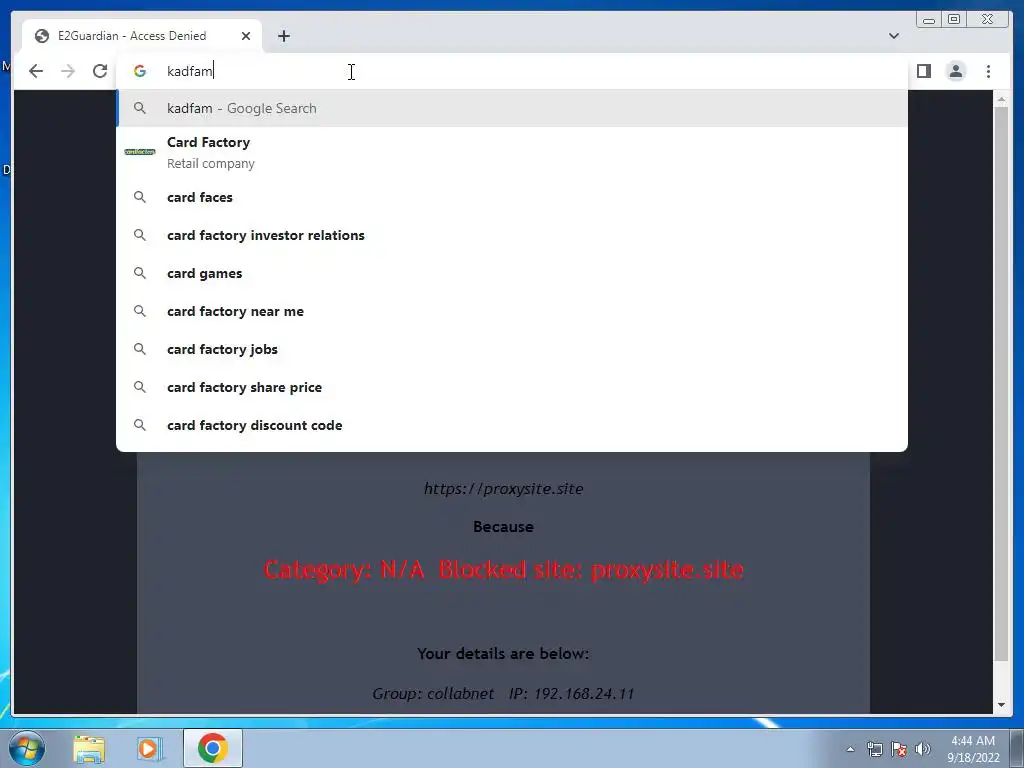The height and width of the screenshot is (768, 1024).
Task: Restore down the Chrome window
Action: coord(954,20)
